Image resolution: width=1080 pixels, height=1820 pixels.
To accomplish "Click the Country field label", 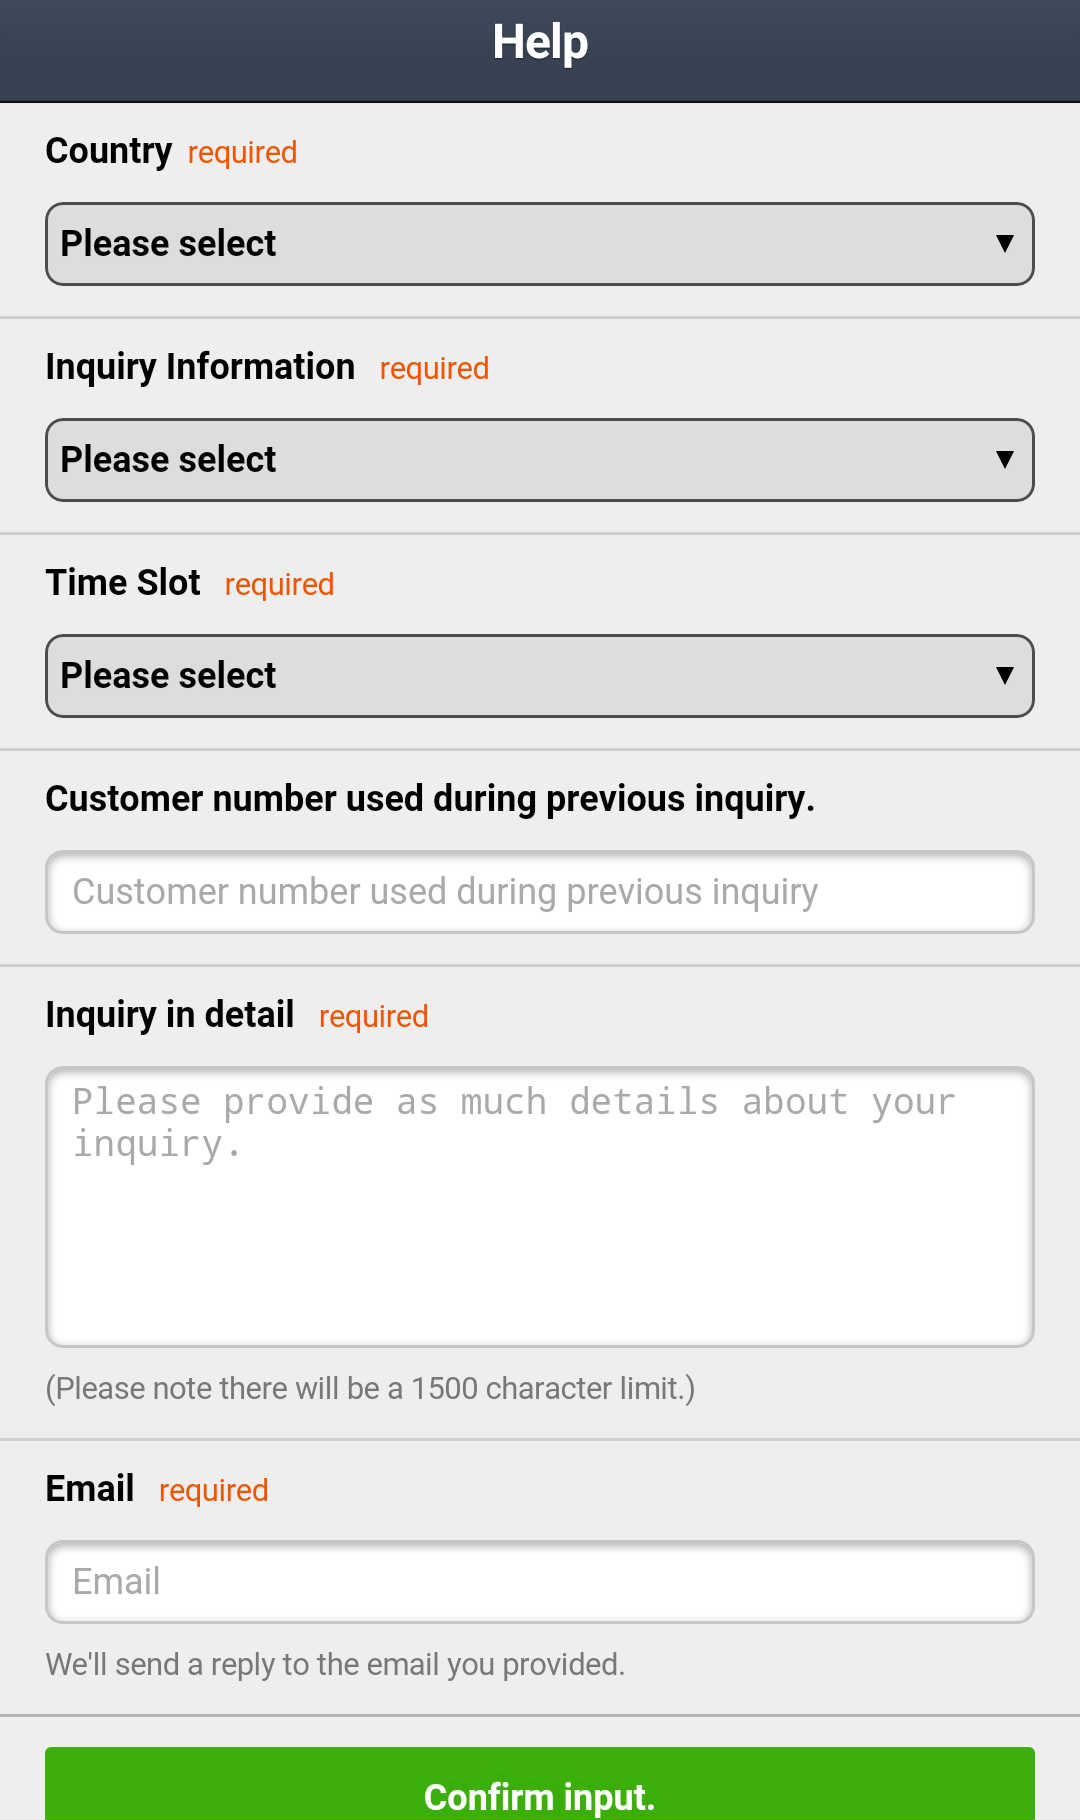I will pyautogui.click(x=109, y=151).
